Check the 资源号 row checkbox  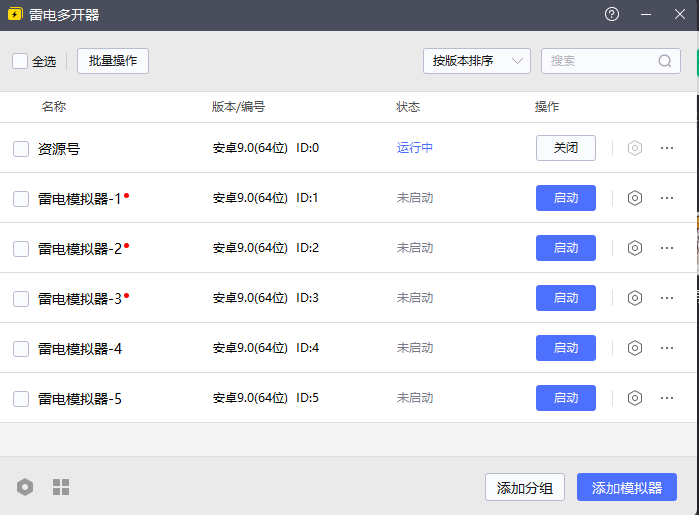21,149
